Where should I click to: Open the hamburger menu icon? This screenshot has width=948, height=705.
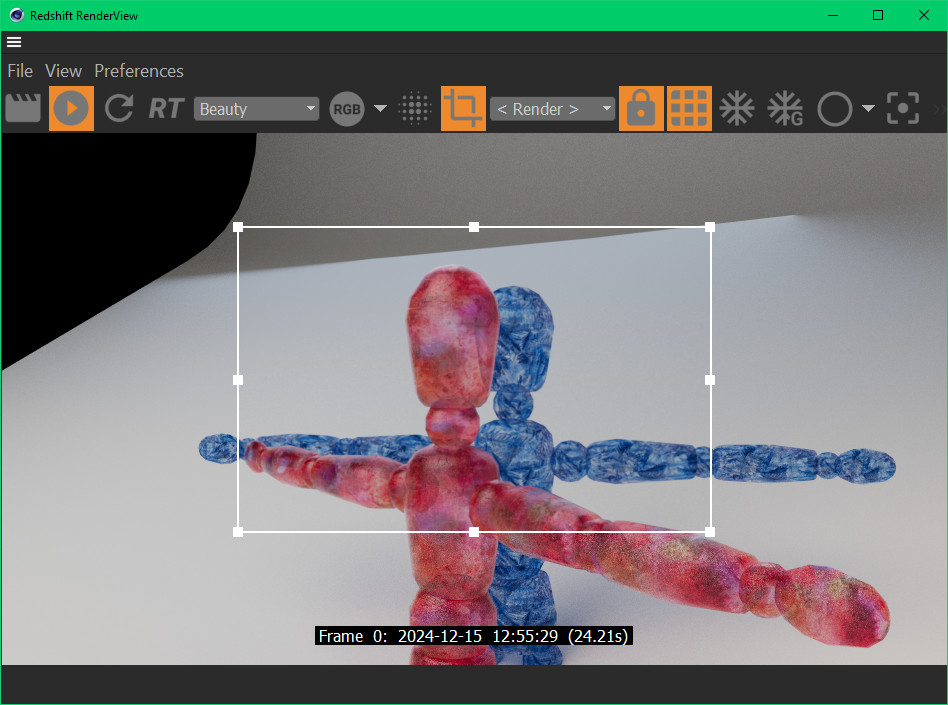pyautogui.click(x=14, y=42)
